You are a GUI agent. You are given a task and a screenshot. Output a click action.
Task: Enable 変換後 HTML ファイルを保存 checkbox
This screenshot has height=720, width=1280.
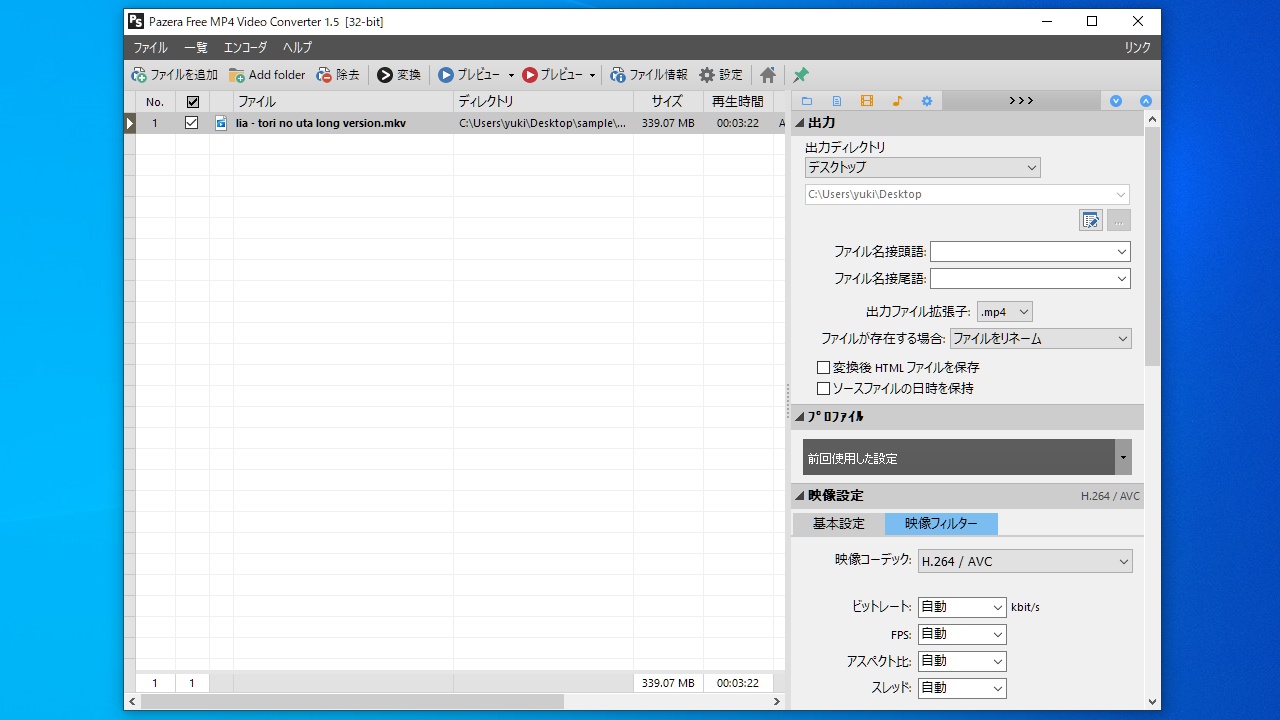coord(824,368)
